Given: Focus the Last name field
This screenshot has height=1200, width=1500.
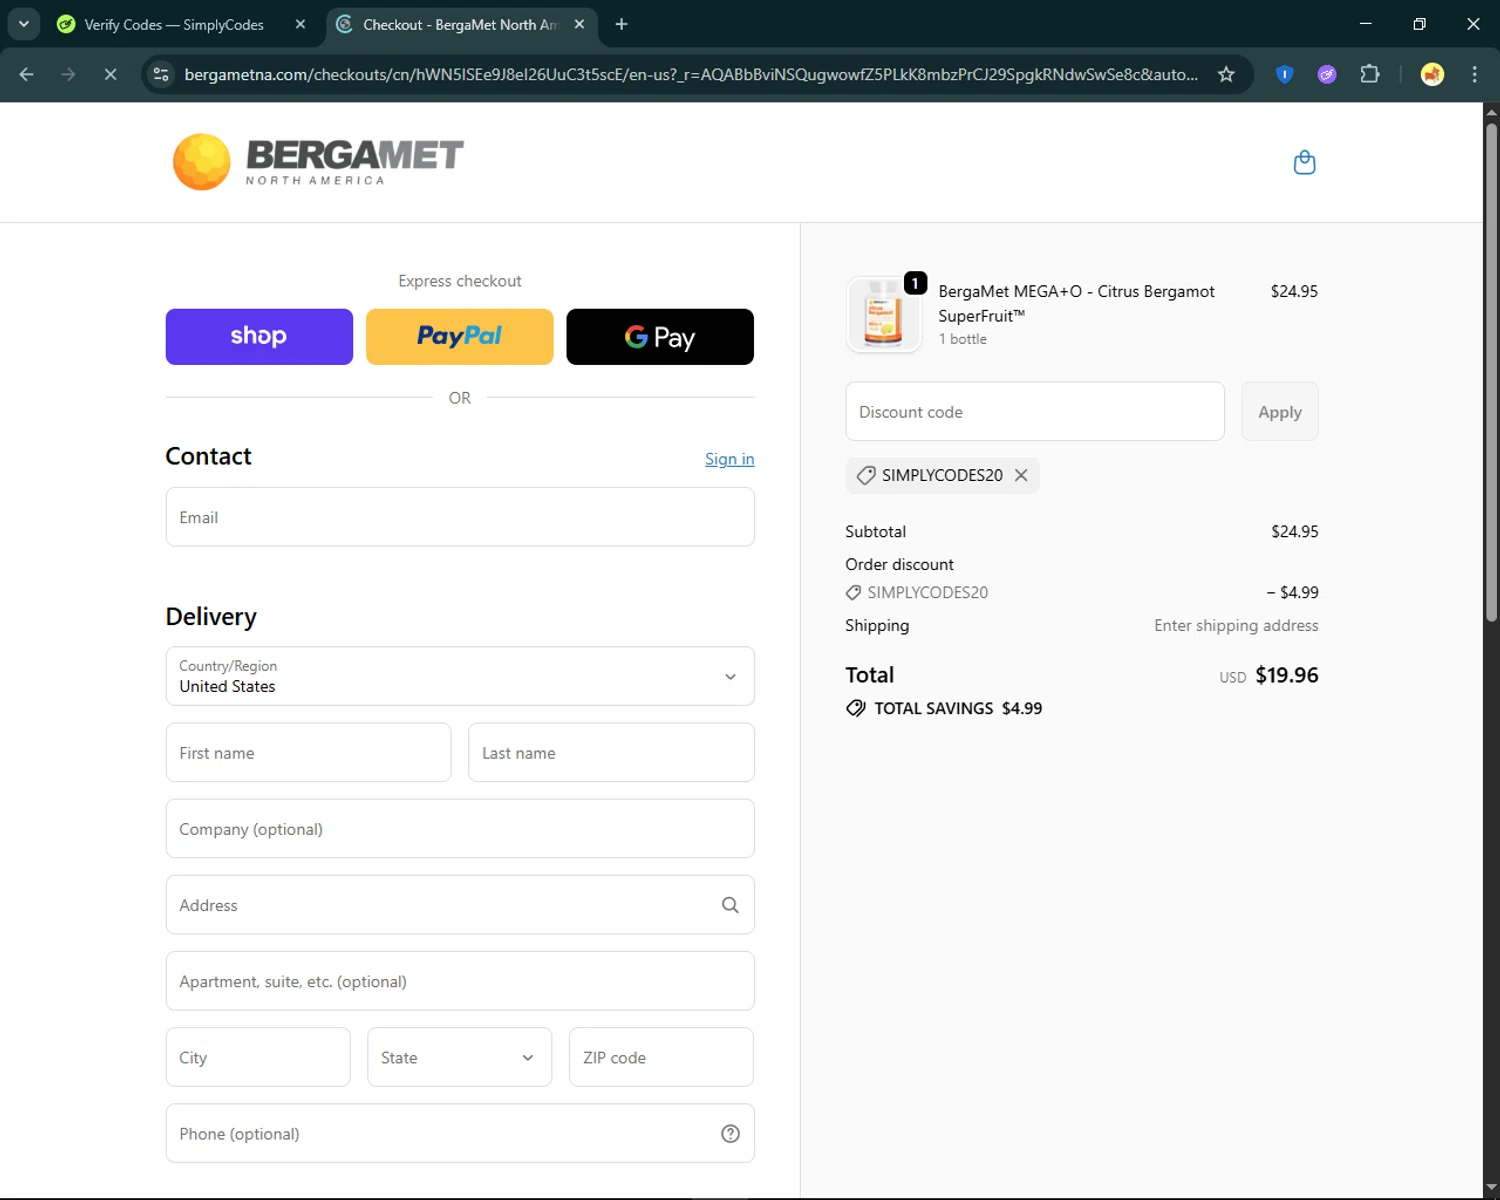Looking at the screenshot, I should tap(611, 752).
